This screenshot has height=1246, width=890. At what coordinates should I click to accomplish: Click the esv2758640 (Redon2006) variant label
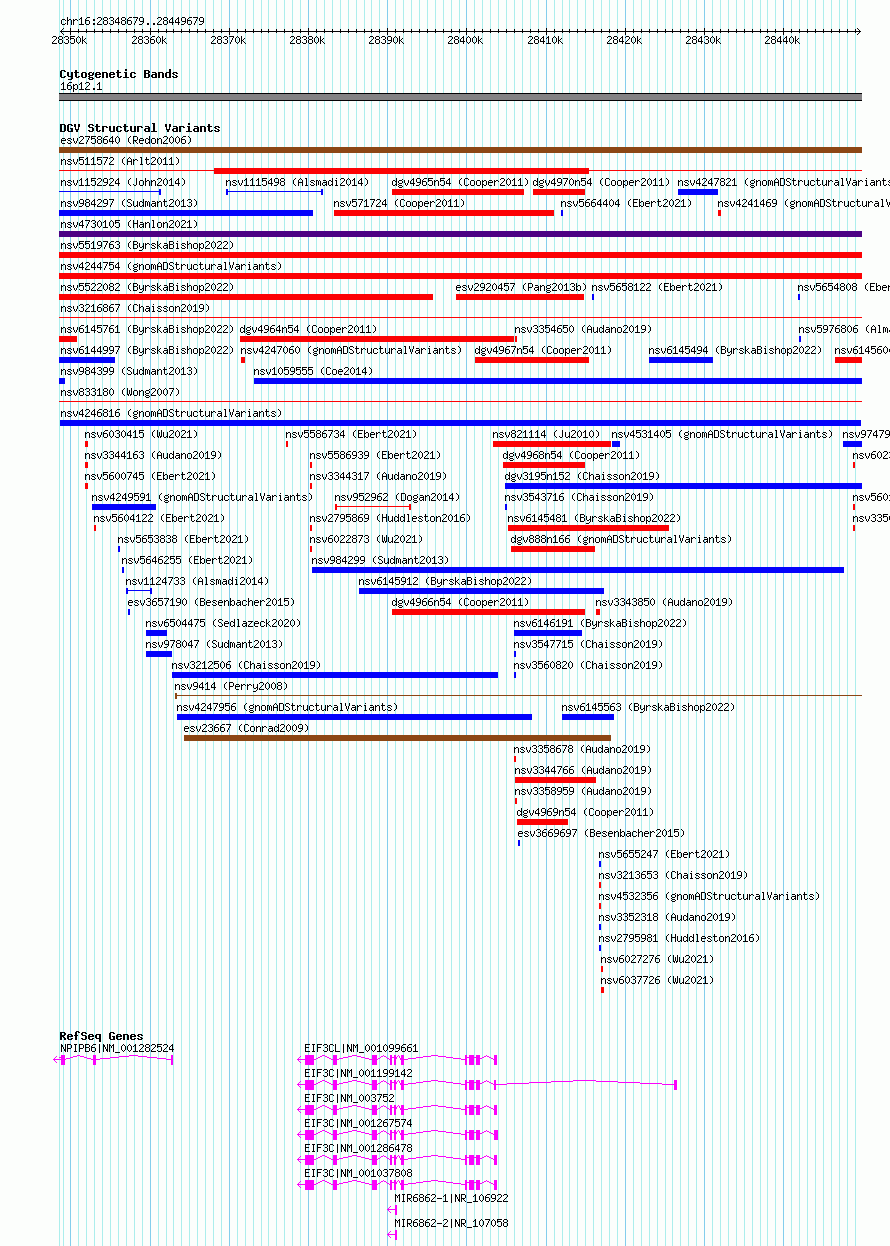[126, 140]
